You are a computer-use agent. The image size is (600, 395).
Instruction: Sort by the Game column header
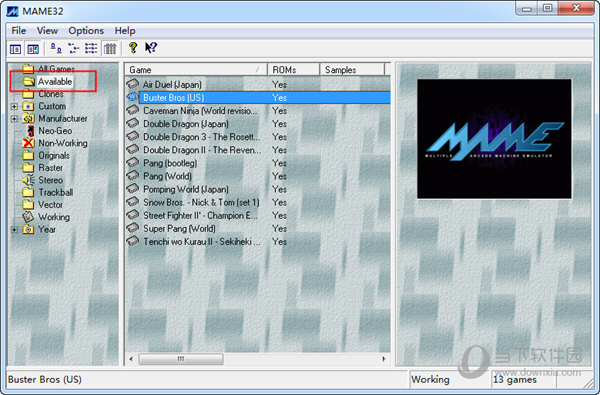[196, 70]
